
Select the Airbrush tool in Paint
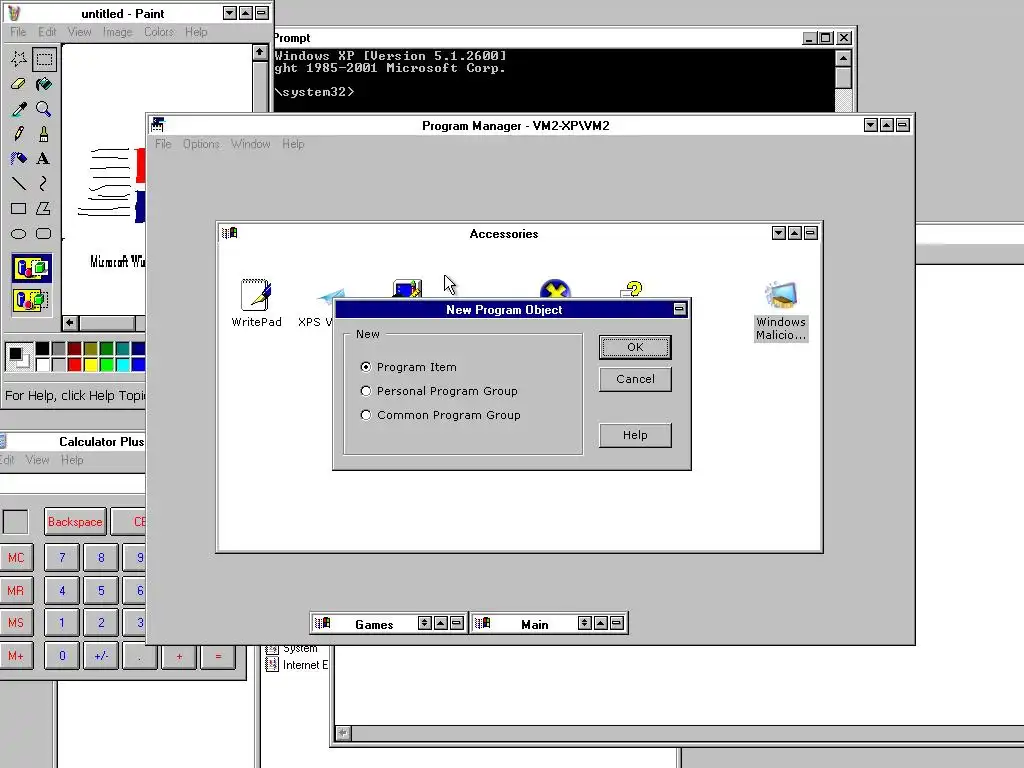(x=18, y=159)
